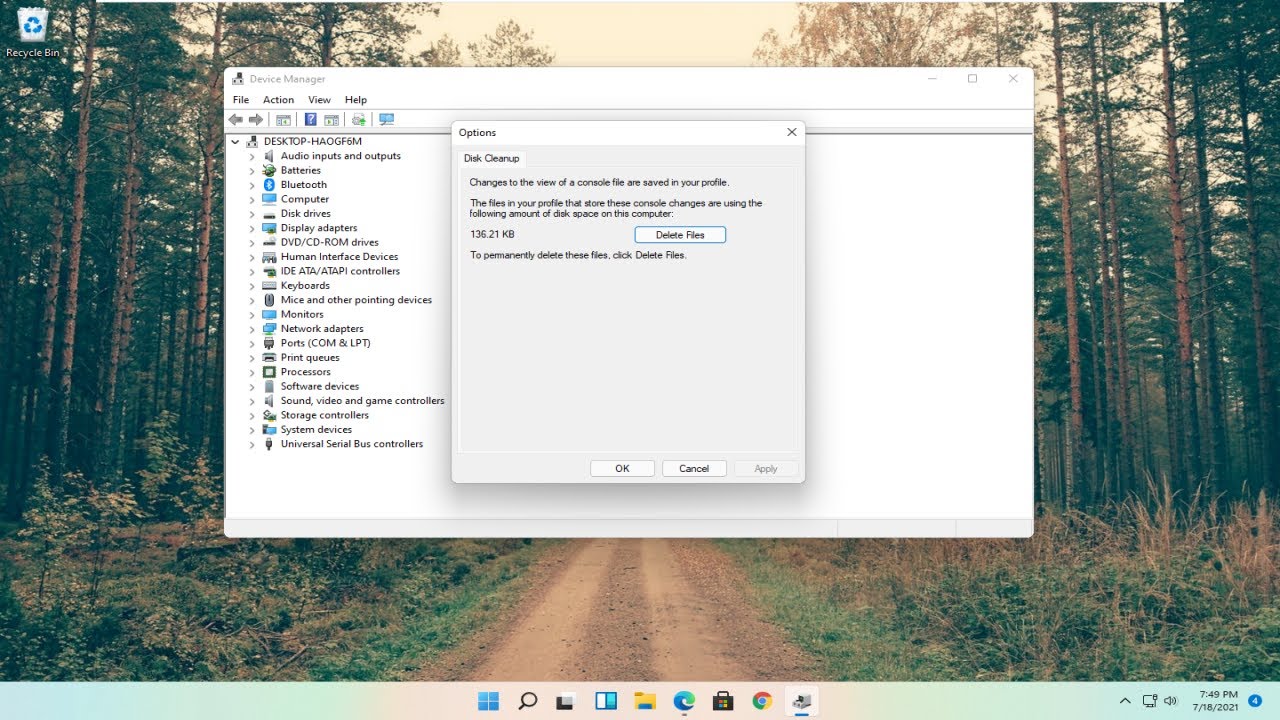This screenshot has width=1280, height=720.
Task: Expand the Display adapters node
Action: tap(252, 228)
